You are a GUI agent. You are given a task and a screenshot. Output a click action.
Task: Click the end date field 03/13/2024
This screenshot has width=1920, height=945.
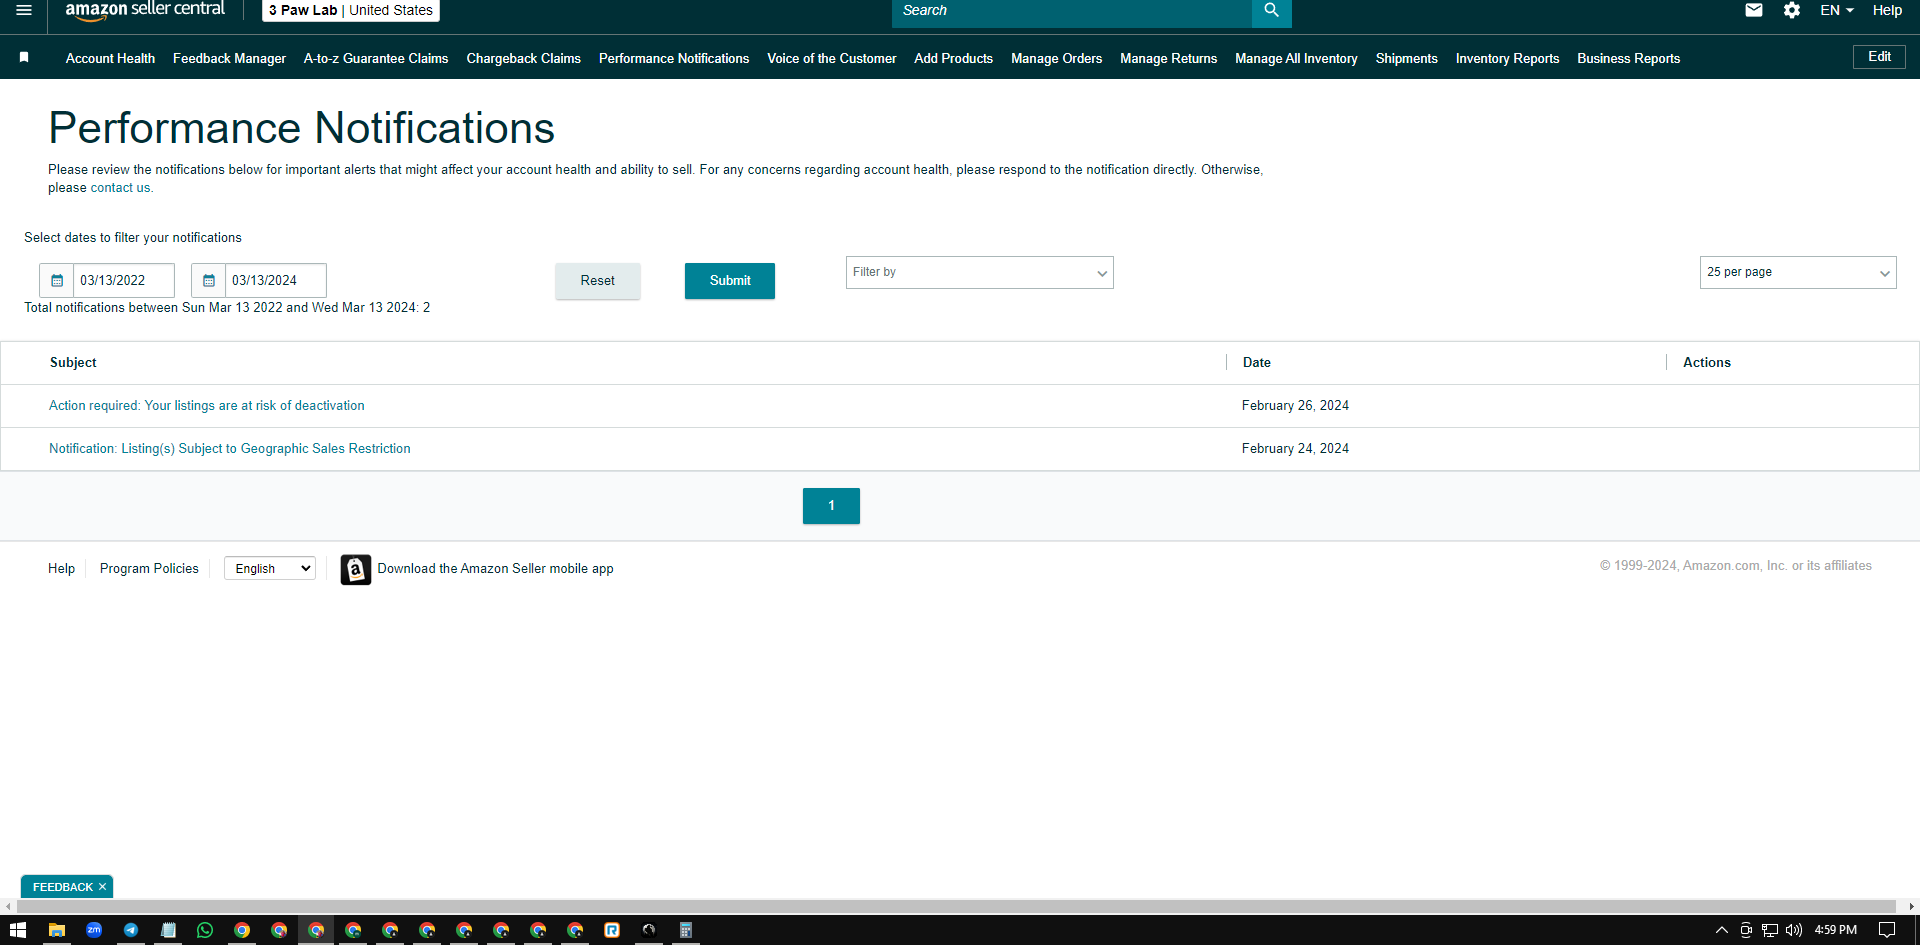[276, 281]
